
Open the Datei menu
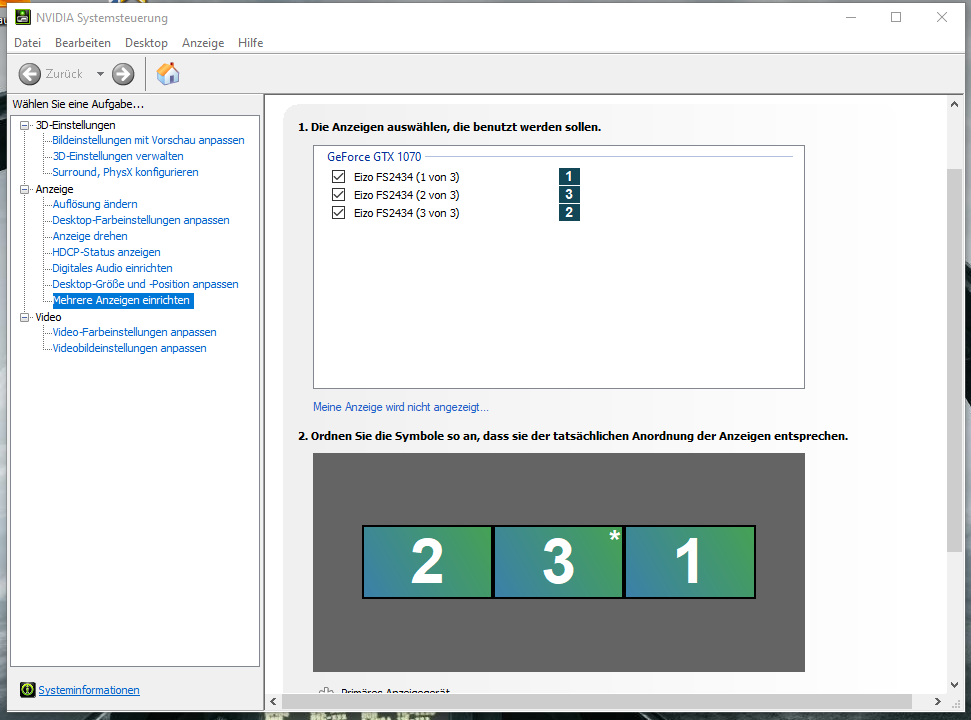point(27,43)
